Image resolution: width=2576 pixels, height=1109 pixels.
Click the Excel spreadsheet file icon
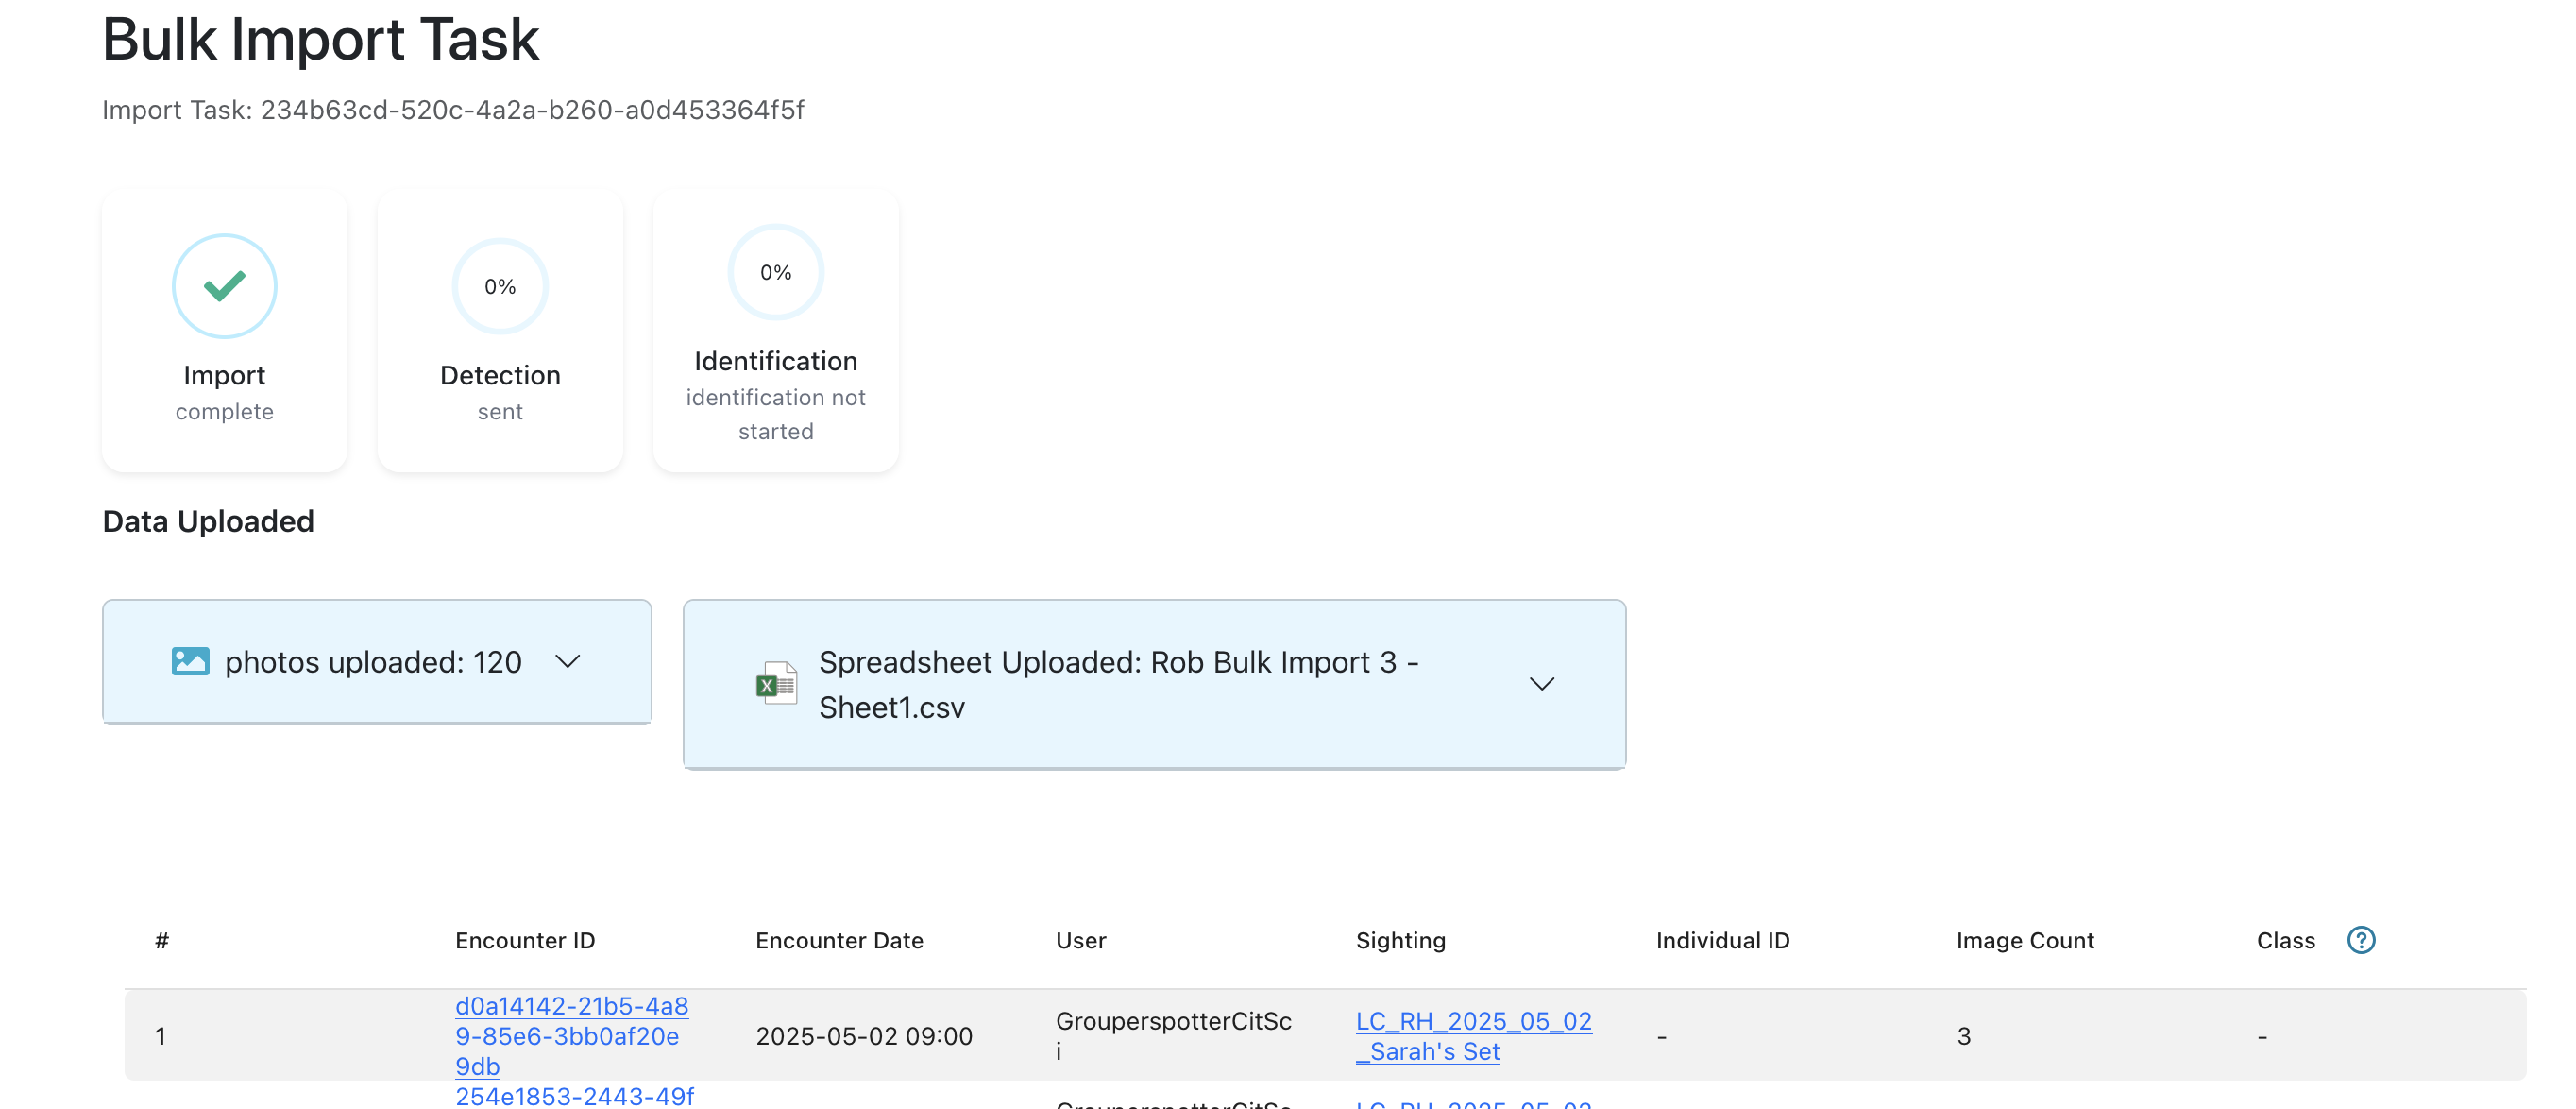(x=776, y=684)
